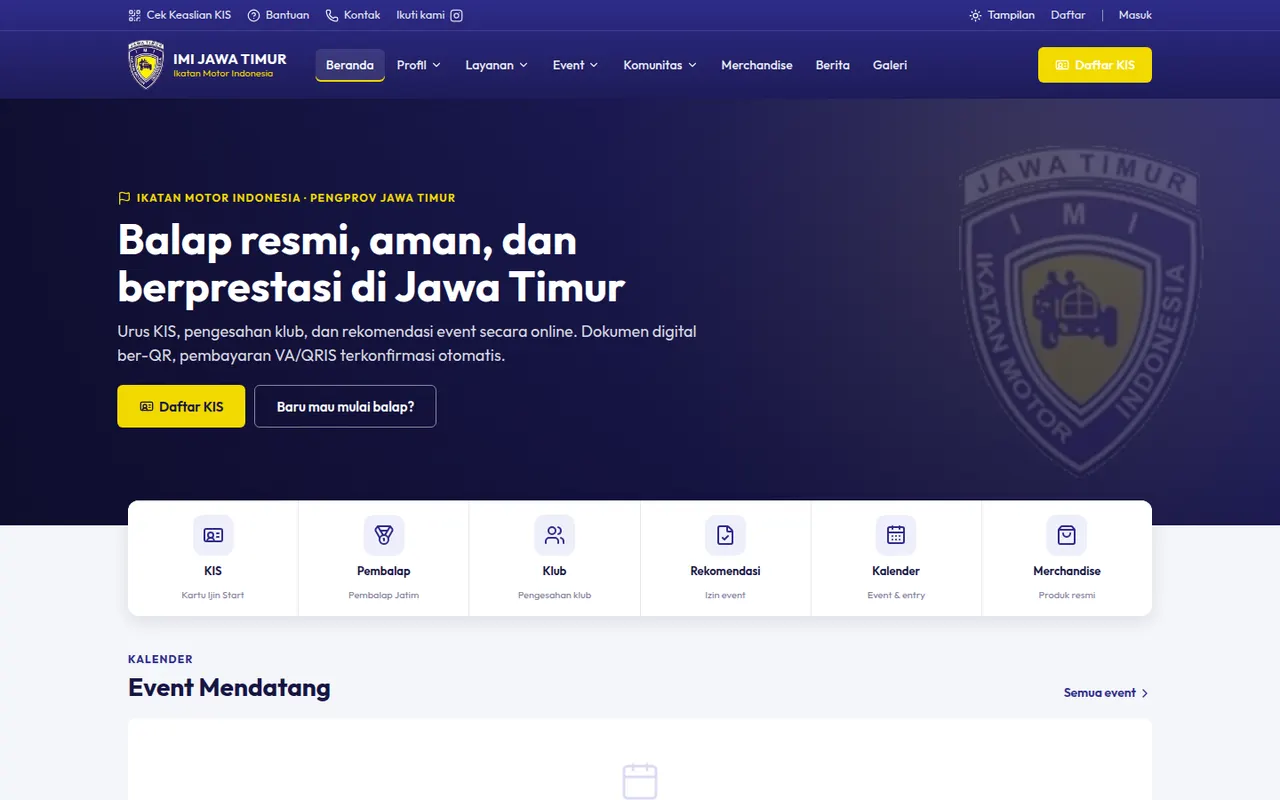
Task: Click the Kalender calendar icon tile
Action: coord(896,535)
